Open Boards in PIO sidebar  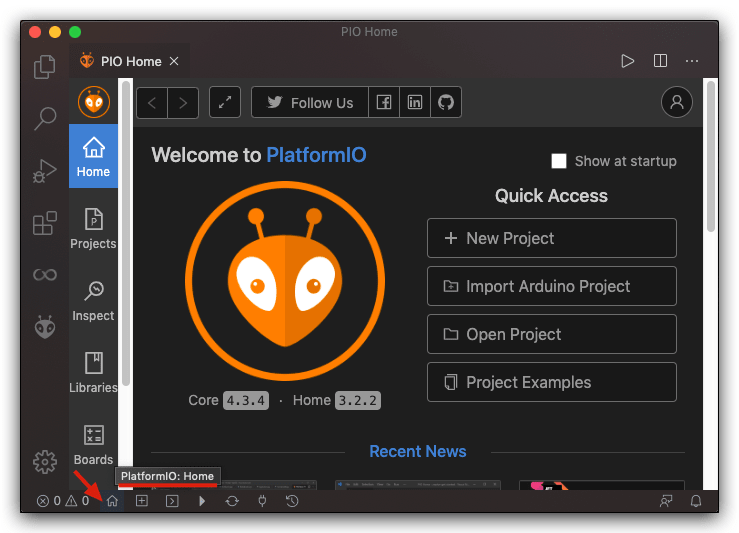click(x=93, y=444)
